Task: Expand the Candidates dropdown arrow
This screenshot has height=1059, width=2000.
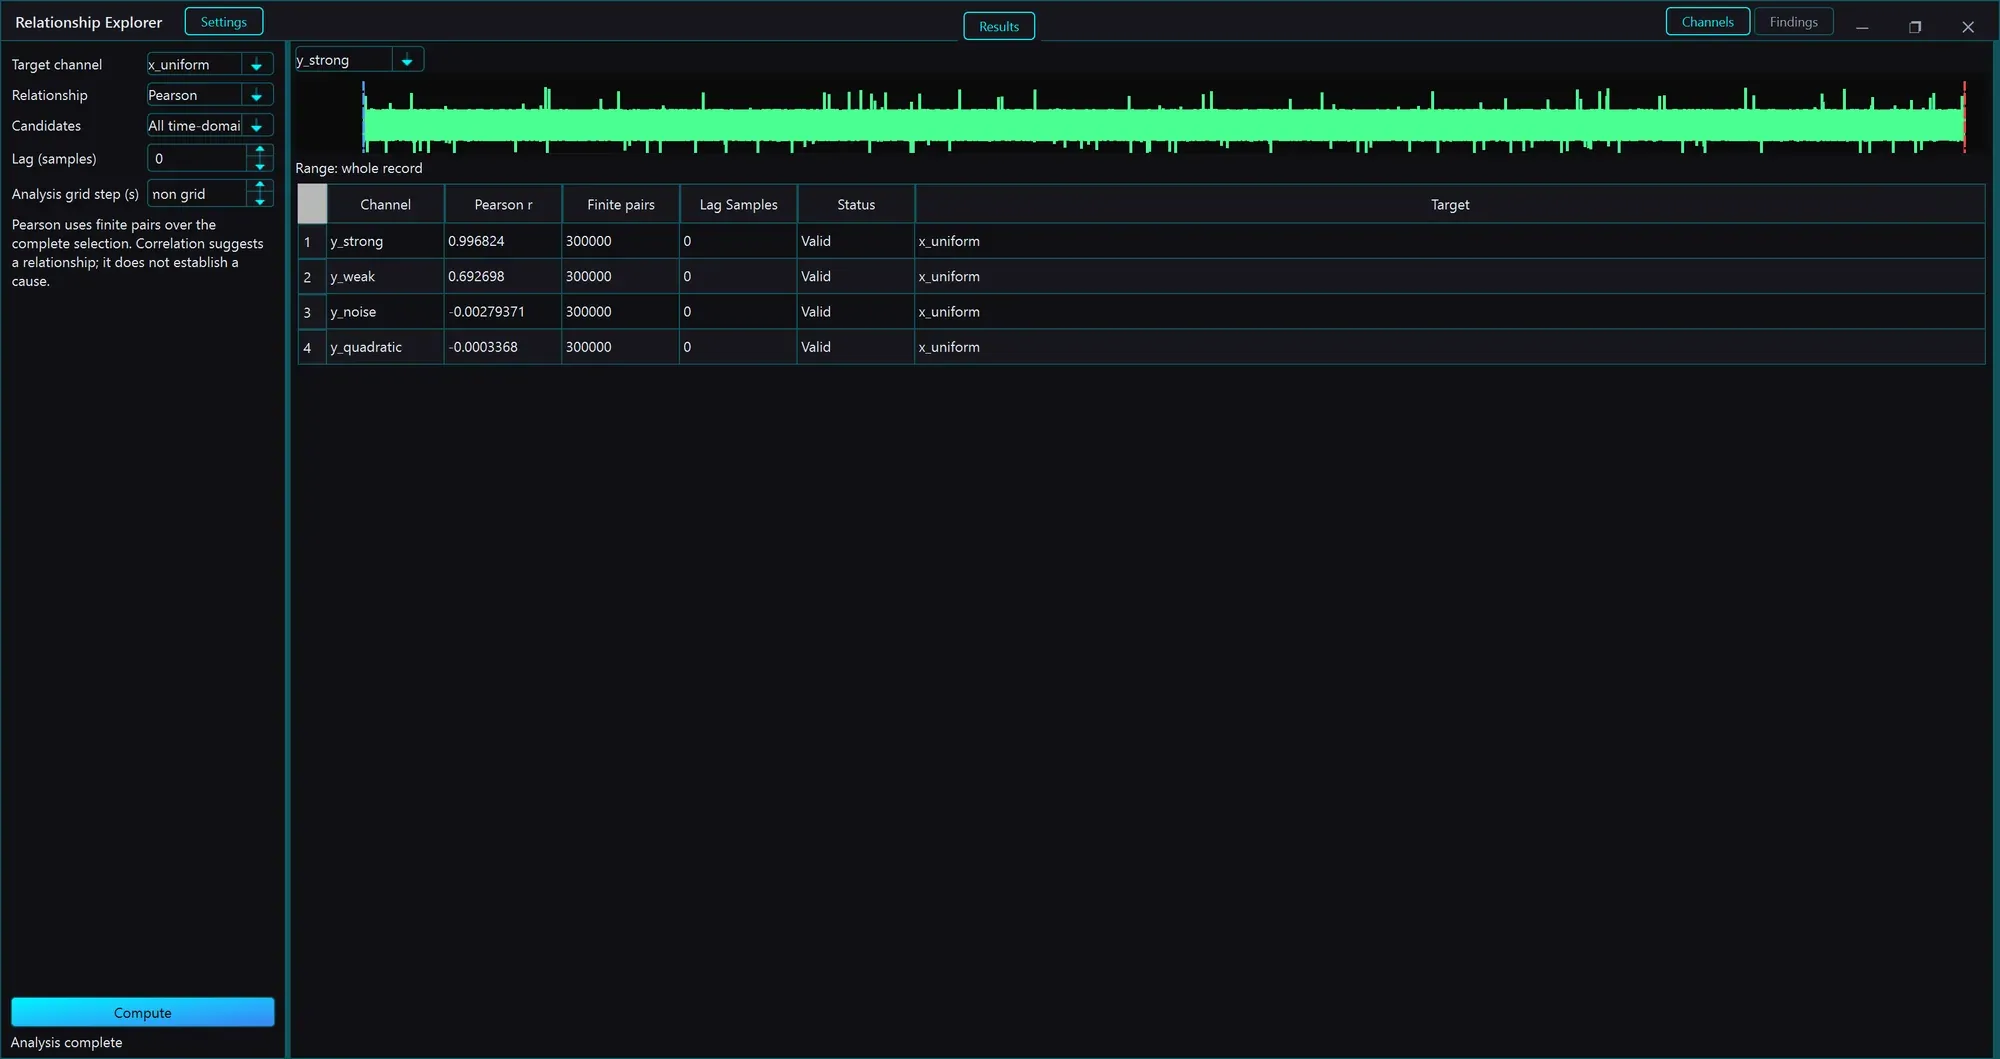Action: pos(257,126)
